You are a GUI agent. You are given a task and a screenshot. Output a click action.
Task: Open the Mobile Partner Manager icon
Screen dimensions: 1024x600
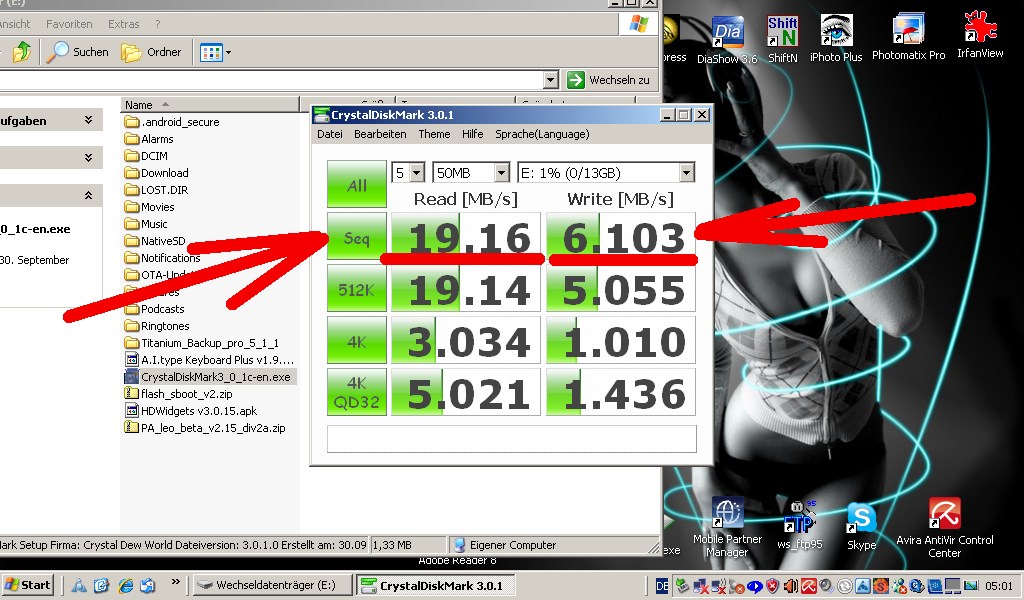pos(727,518)
